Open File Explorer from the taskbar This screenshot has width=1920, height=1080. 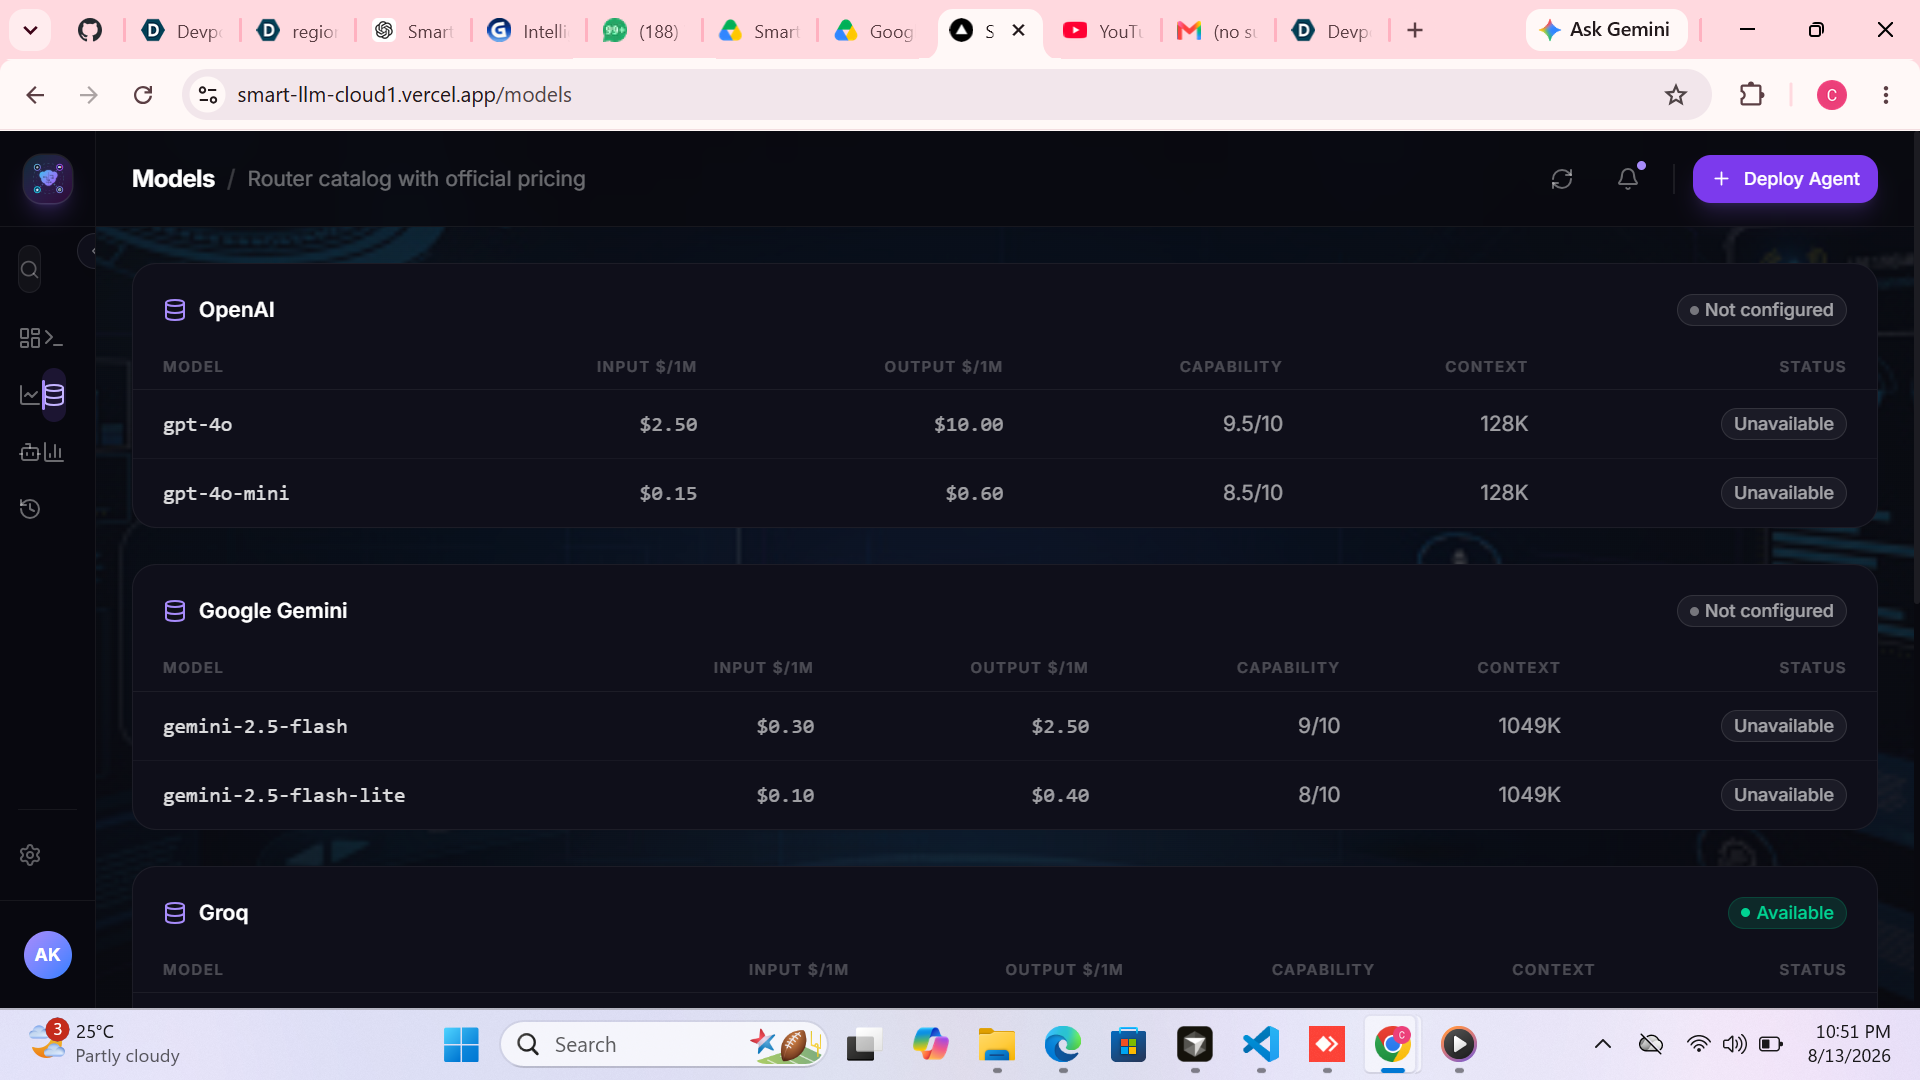coord(996,1045)
